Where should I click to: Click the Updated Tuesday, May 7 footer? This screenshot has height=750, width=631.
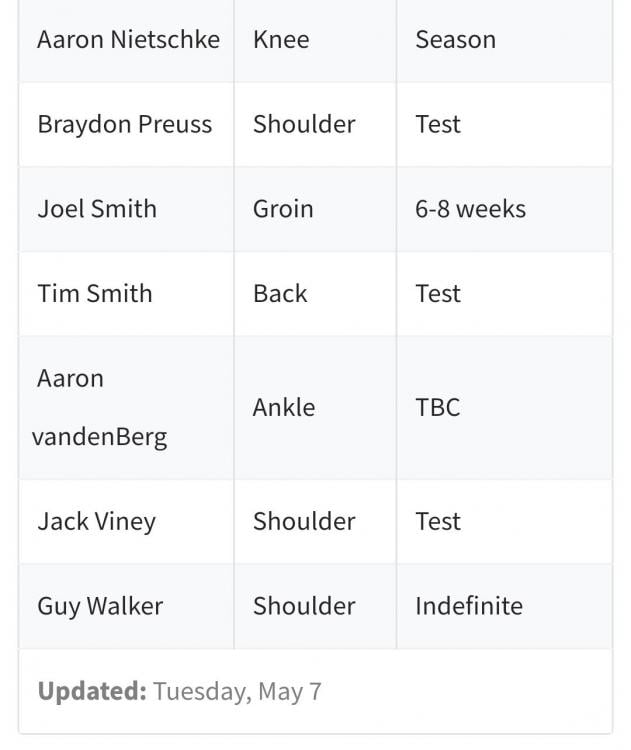click(x=180, y=691)
